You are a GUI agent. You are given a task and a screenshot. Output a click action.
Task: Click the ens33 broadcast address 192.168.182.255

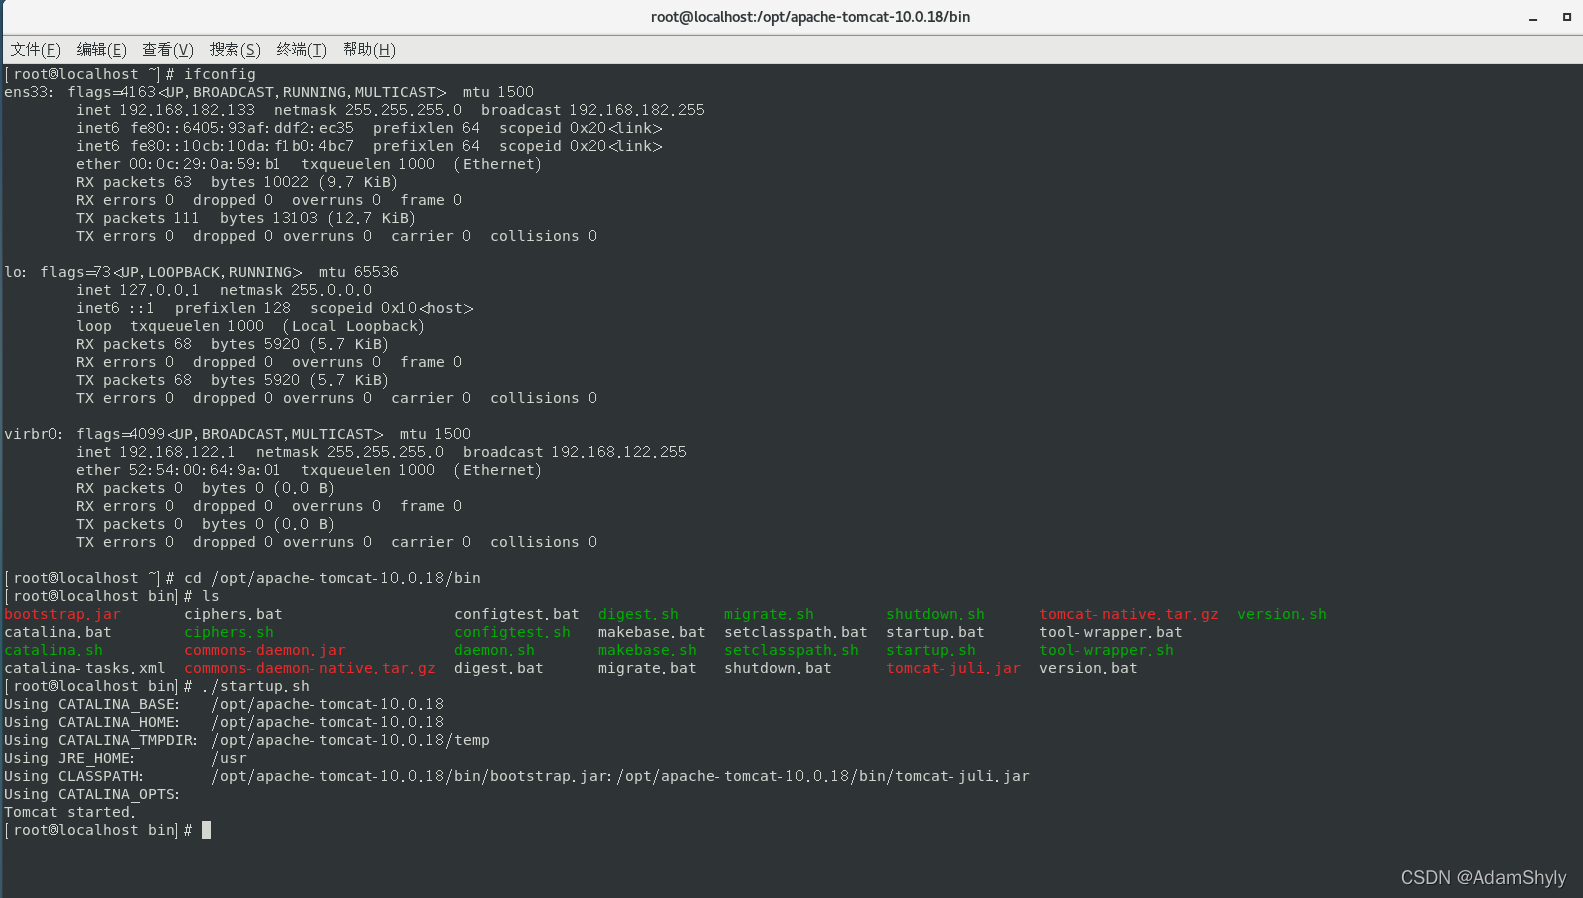(x=637, y=110)
